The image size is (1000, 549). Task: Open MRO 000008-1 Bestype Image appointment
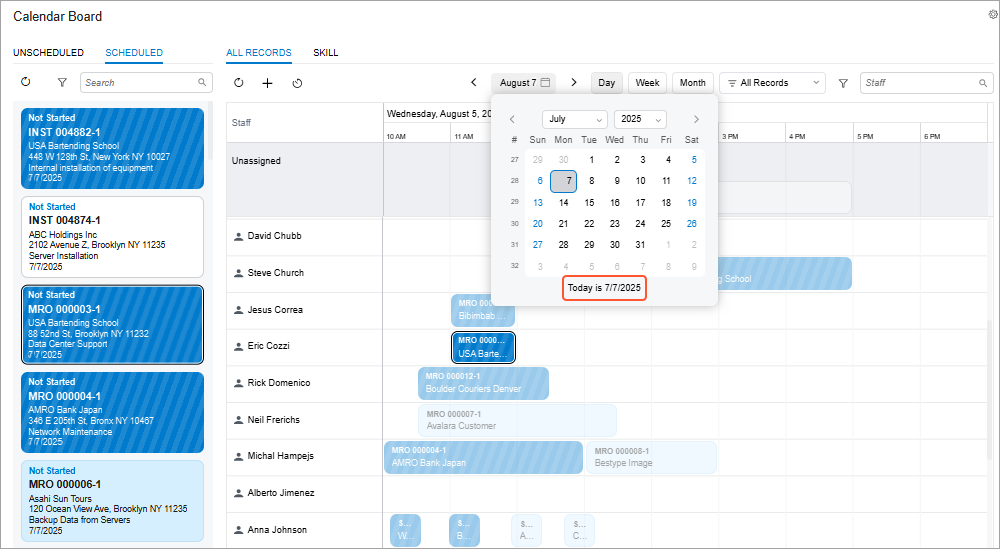pyautogui.click(x=651, y=457)
